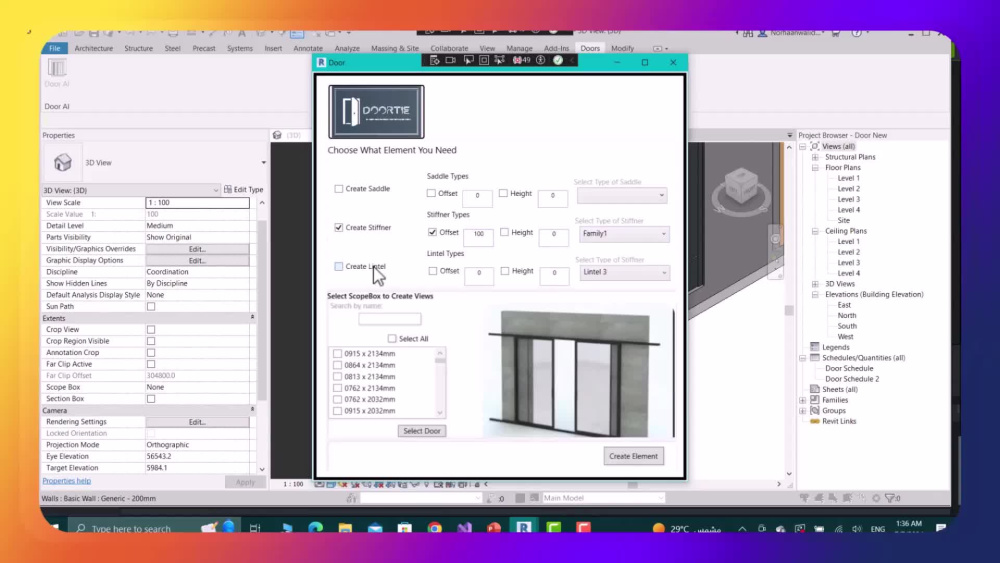
Task: Click the square region icon in recording bar
Action: point(484,60)
